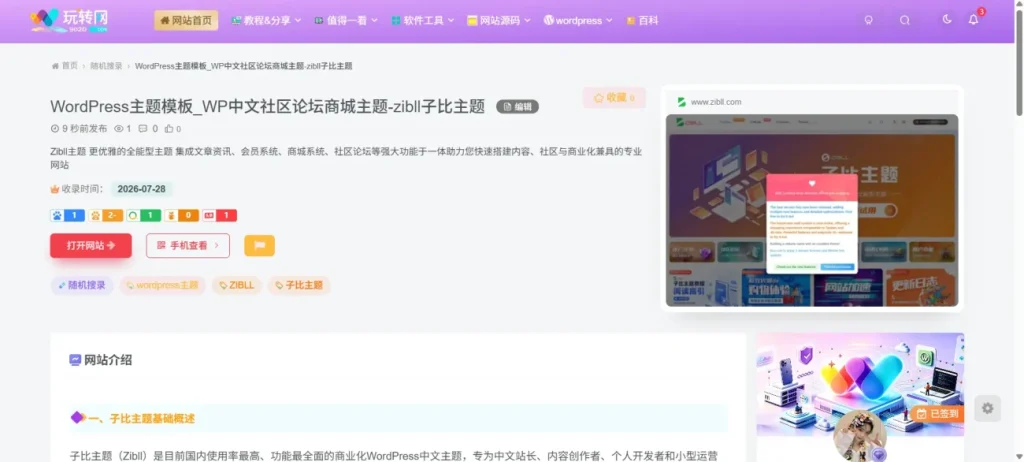Click the lightbulb icon in the header
The height and width of the screenshot is (462, 1024).
(x=869, y=20)
